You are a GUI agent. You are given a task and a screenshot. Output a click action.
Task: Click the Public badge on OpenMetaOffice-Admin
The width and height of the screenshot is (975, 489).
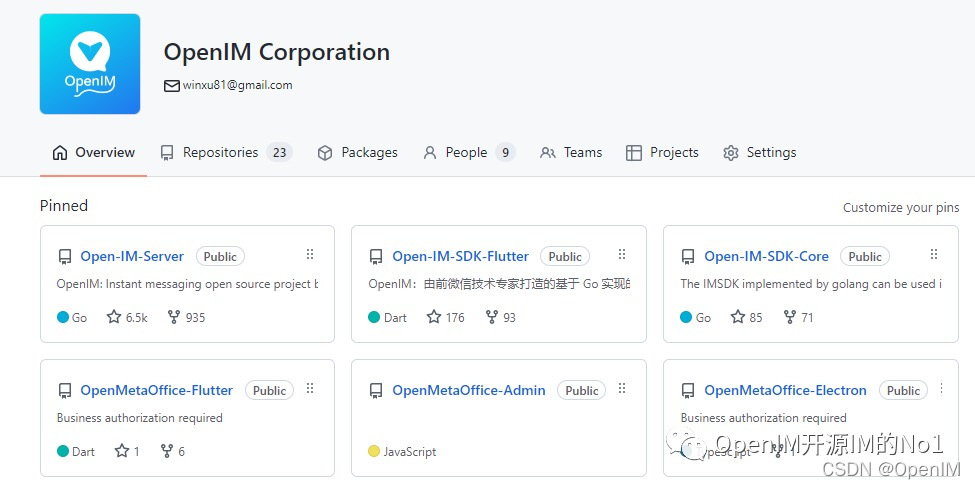coord(581,391)
